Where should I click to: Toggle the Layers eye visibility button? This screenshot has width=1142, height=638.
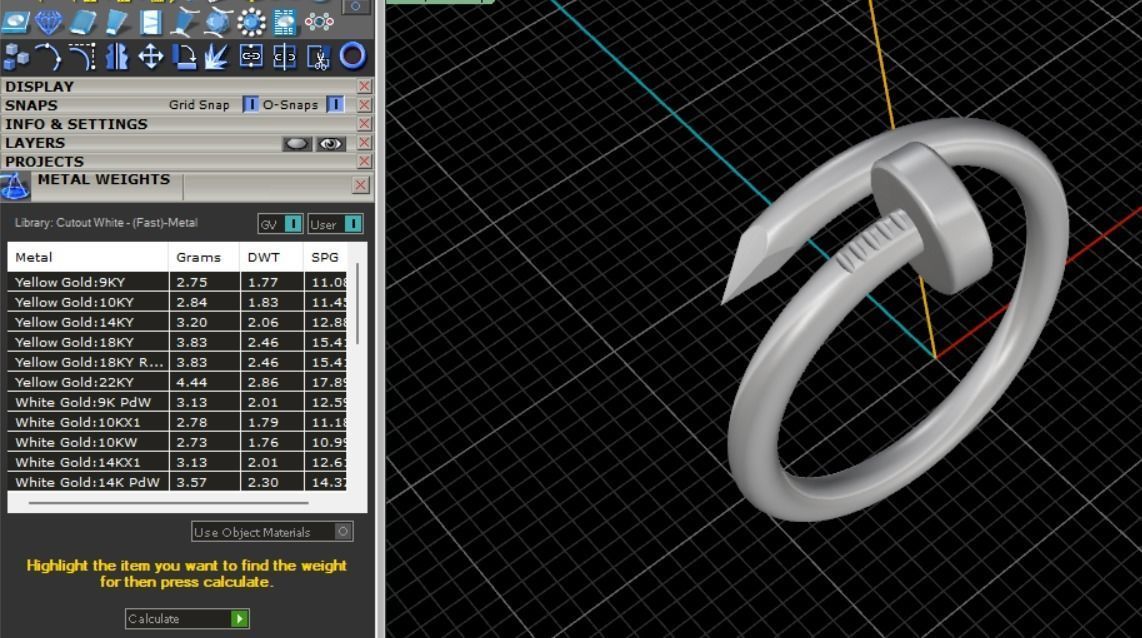point(331,143)
